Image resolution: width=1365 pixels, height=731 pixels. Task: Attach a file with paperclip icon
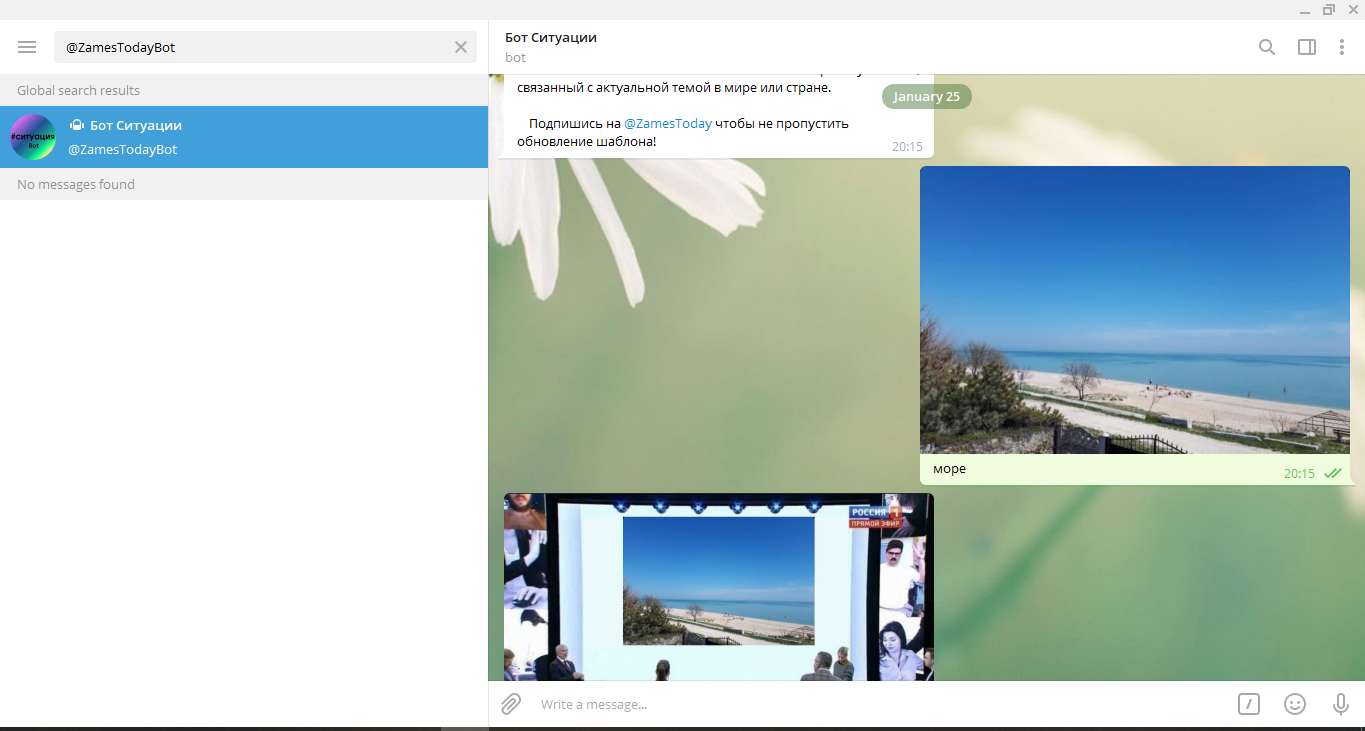tap(511, 704)
